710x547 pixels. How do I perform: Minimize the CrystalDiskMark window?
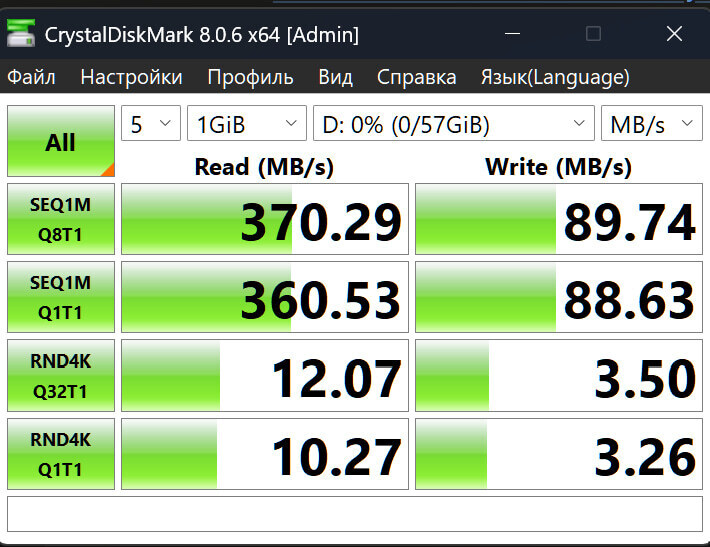click(x=512, y=34)
